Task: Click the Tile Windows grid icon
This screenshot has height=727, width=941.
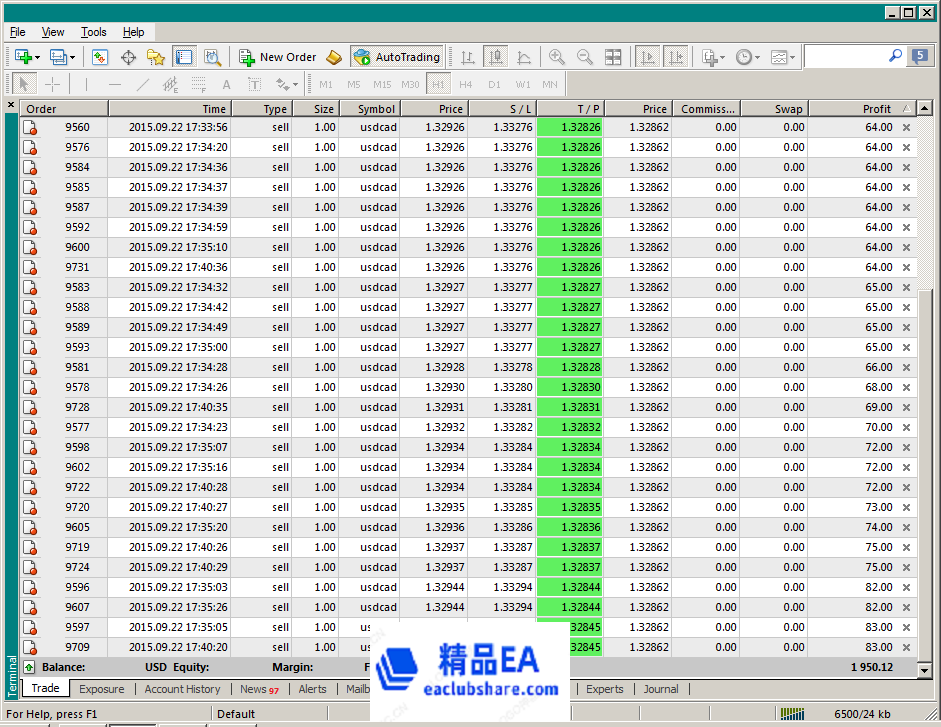Action: 613,57
